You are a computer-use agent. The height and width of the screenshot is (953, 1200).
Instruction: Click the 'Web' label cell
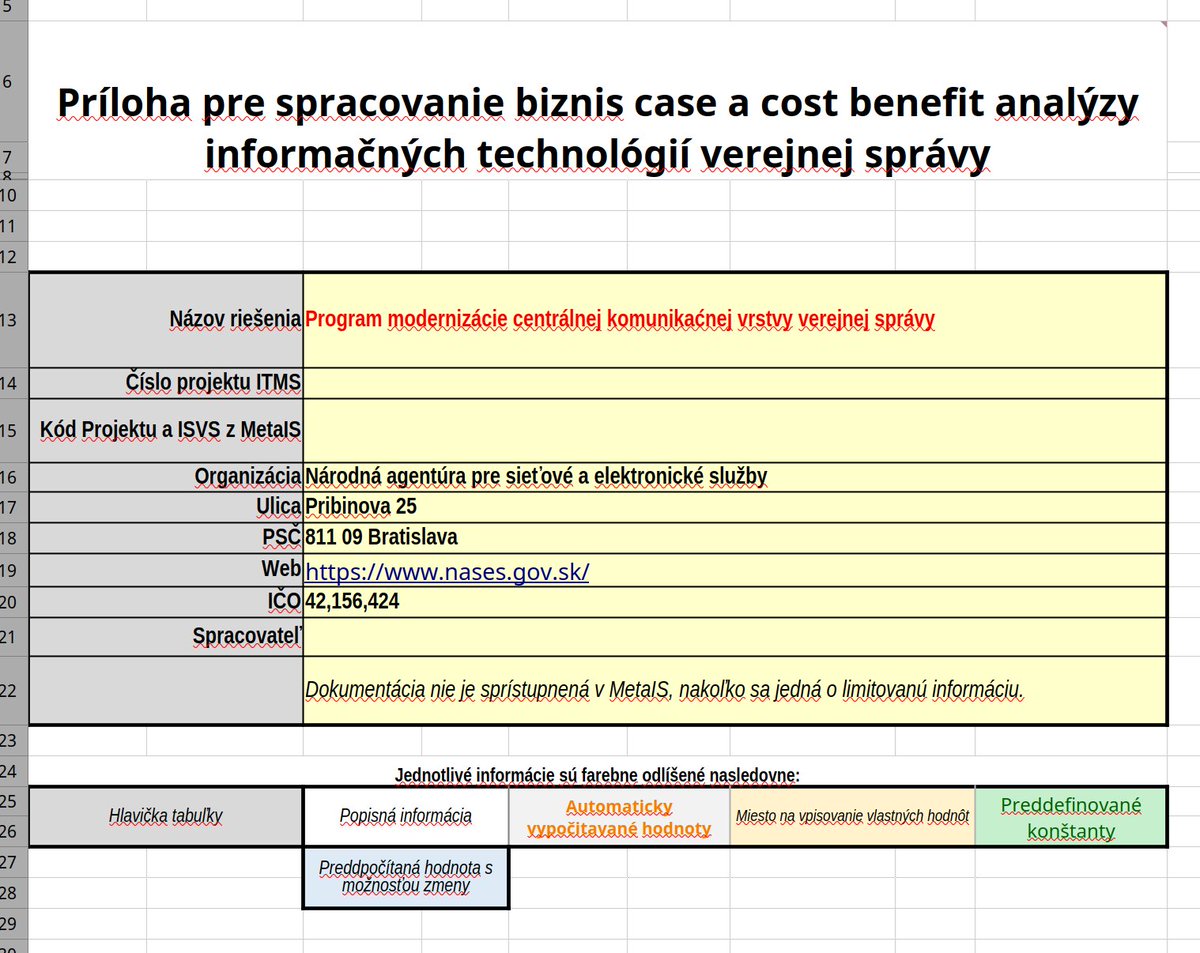coord(166,570)
